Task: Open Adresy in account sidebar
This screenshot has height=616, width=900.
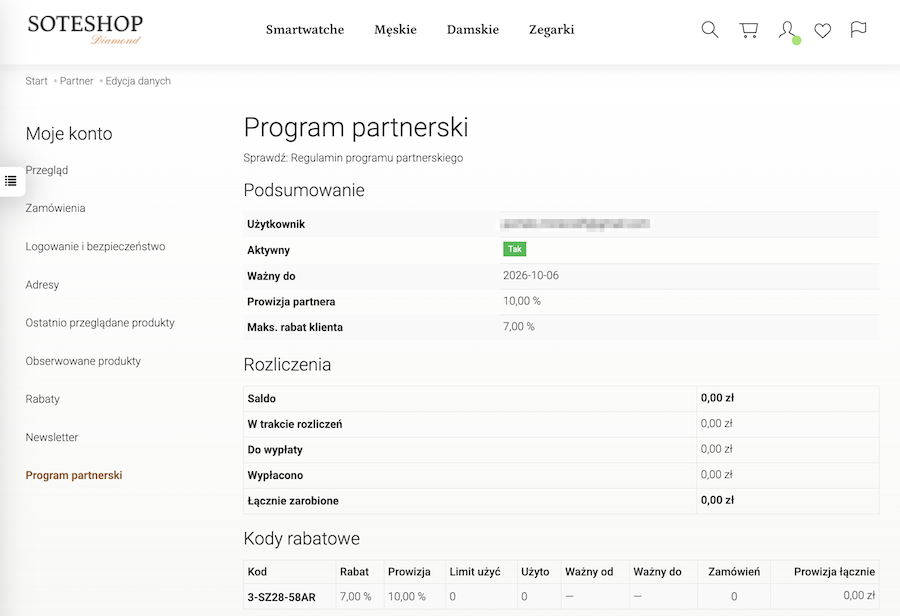Action: [x=42, y=285]
